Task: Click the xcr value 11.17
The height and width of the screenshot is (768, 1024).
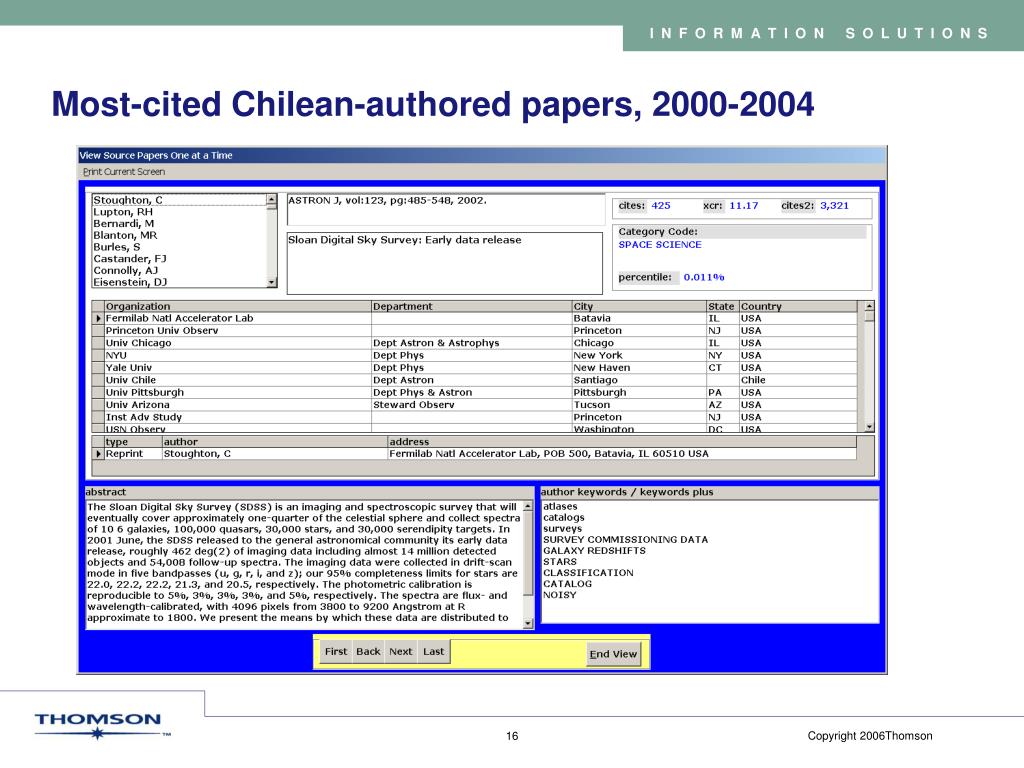Action: point(744,206)
